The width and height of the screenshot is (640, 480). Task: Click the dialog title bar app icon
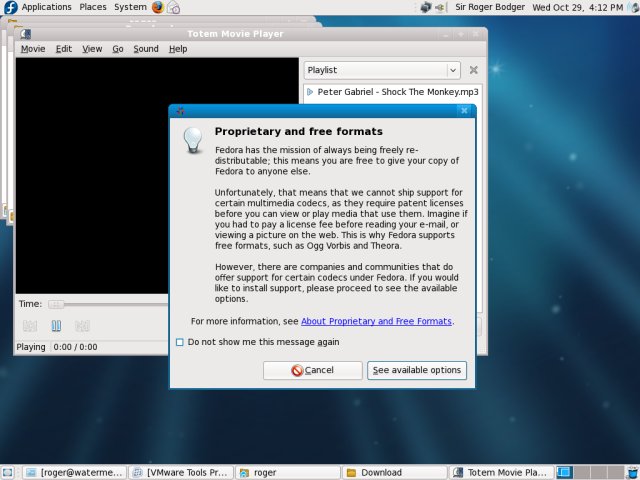coord(180,111)
